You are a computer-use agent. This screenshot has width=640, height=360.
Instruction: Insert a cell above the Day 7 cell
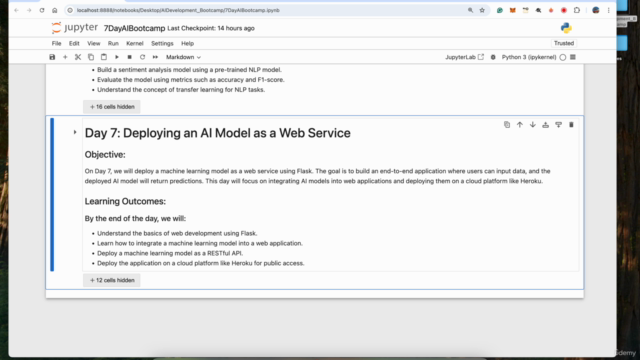click(545, 124)
